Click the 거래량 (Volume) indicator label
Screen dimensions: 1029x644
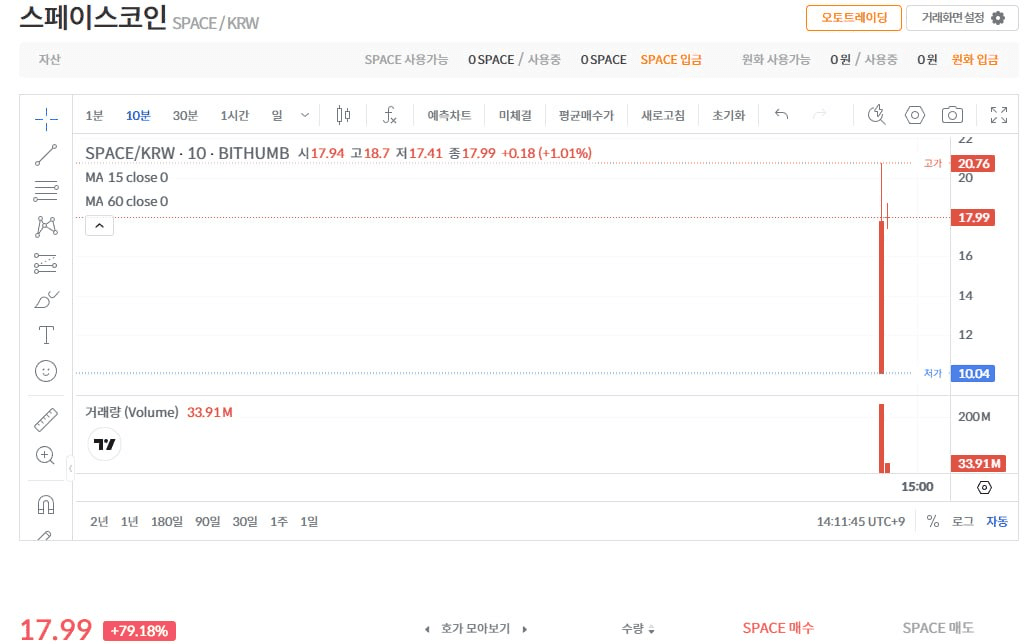(x=132, y=412)
